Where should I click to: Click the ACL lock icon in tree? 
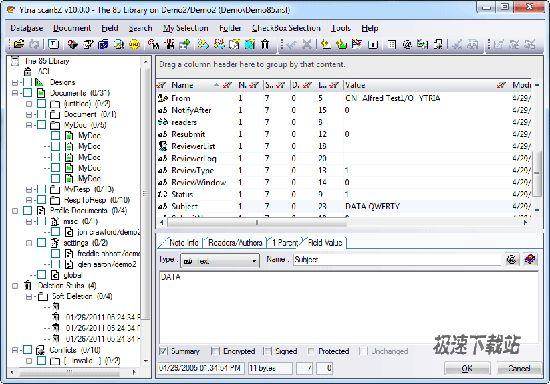(27, 72)
